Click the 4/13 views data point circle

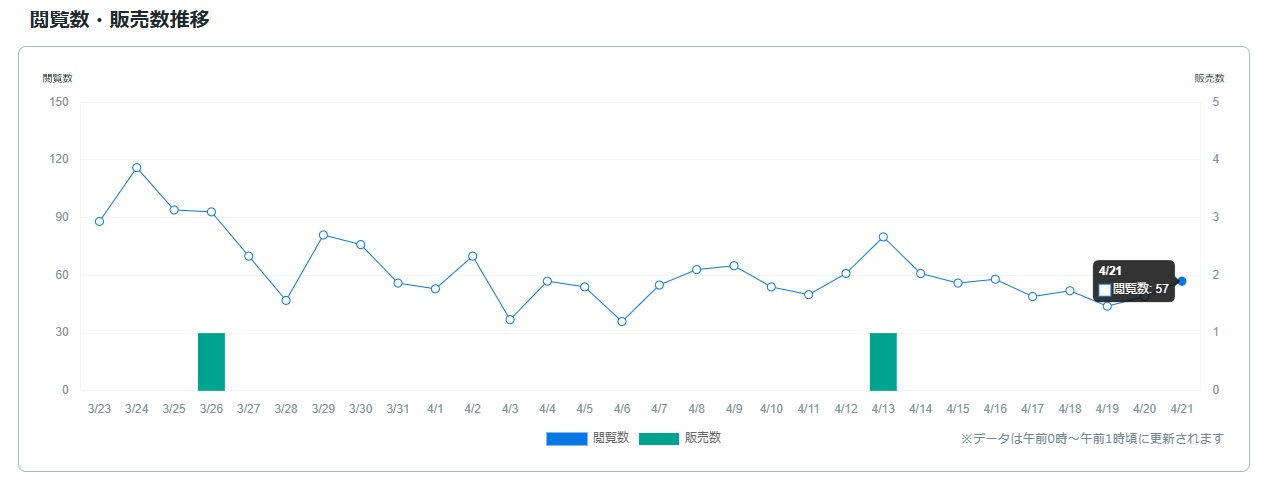(883, 237)
